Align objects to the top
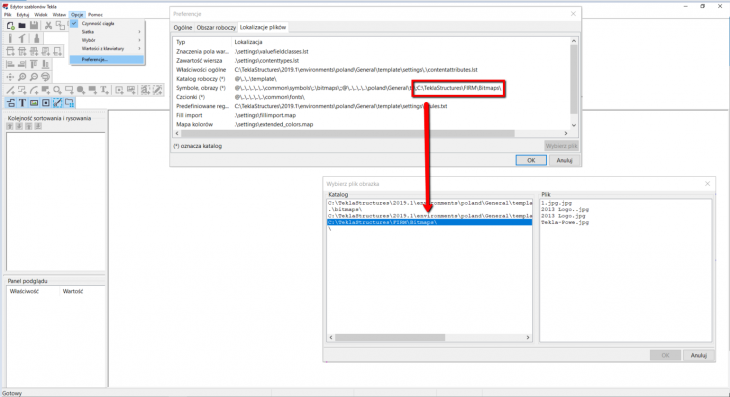 [x=34, y=64]
